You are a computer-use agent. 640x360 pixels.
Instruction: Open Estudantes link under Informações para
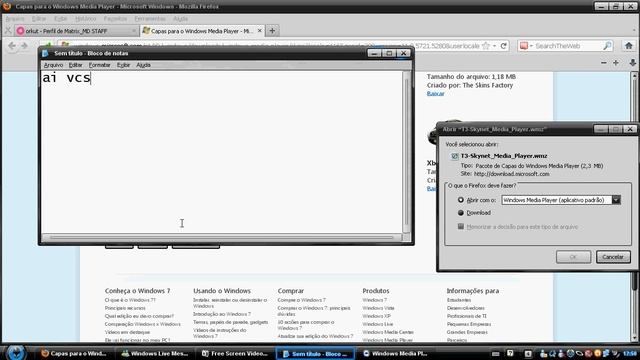coord(459,300)
